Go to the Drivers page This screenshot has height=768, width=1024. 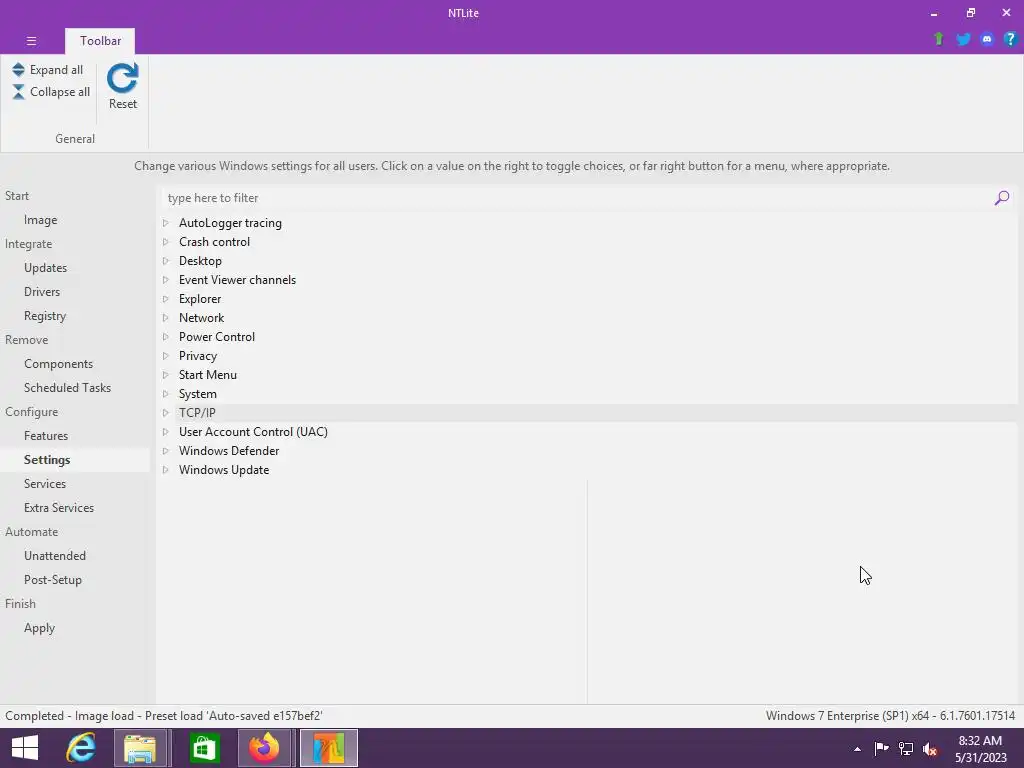(x=42, y=292)
